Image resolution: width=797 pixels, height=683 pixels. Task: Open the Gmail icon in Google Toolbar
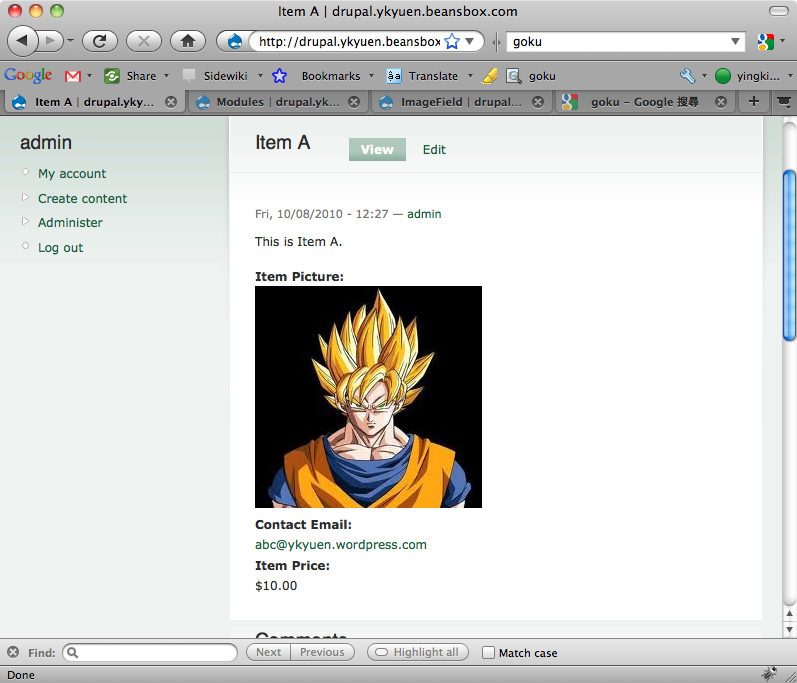coord(73,75)
